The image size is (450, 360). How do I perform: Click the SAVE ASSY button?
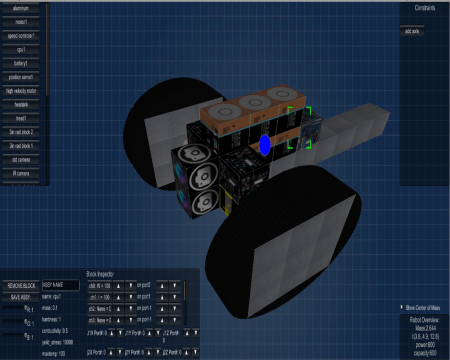21,297
